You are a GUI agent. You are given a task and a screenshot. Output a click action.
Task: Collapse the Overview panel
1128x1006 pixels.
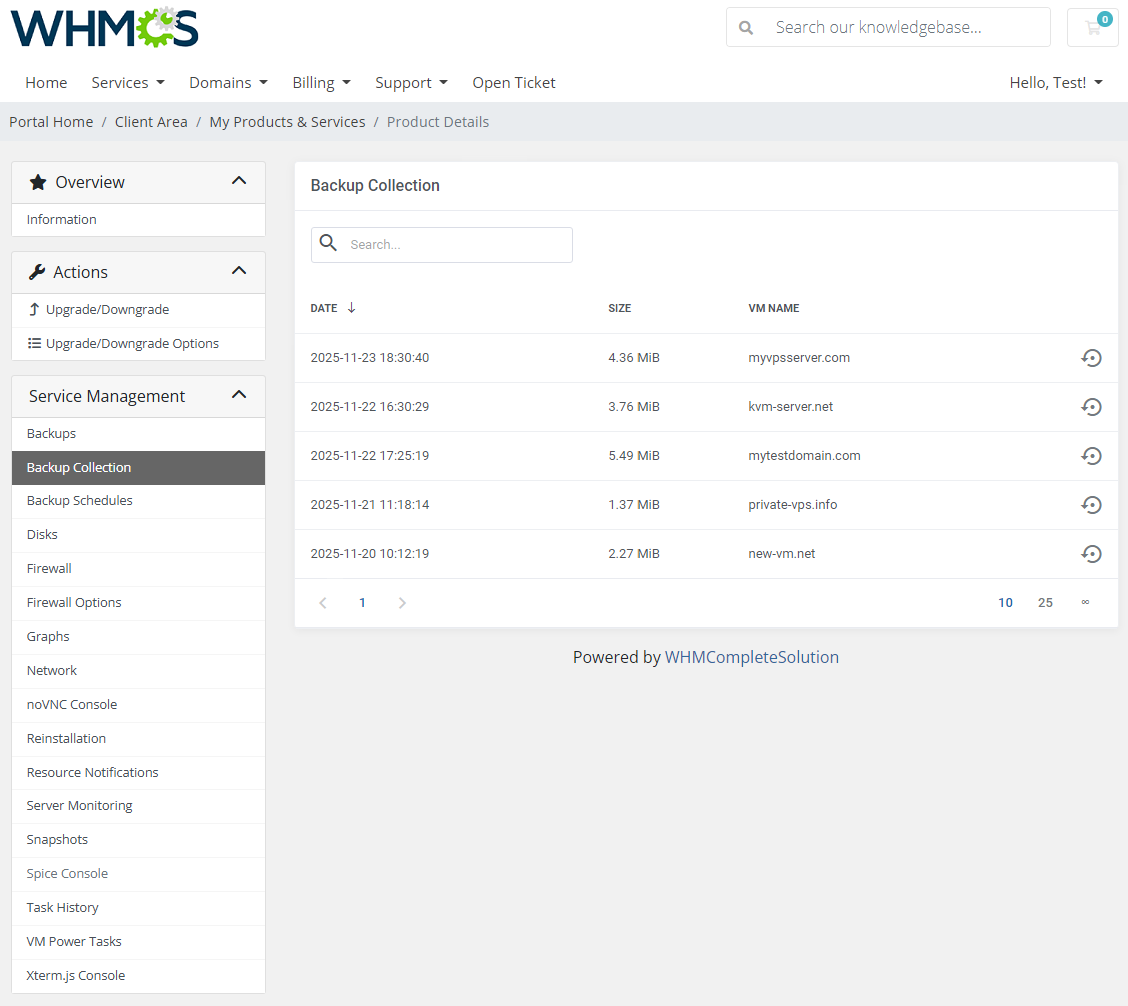click(x=239, y=181)
